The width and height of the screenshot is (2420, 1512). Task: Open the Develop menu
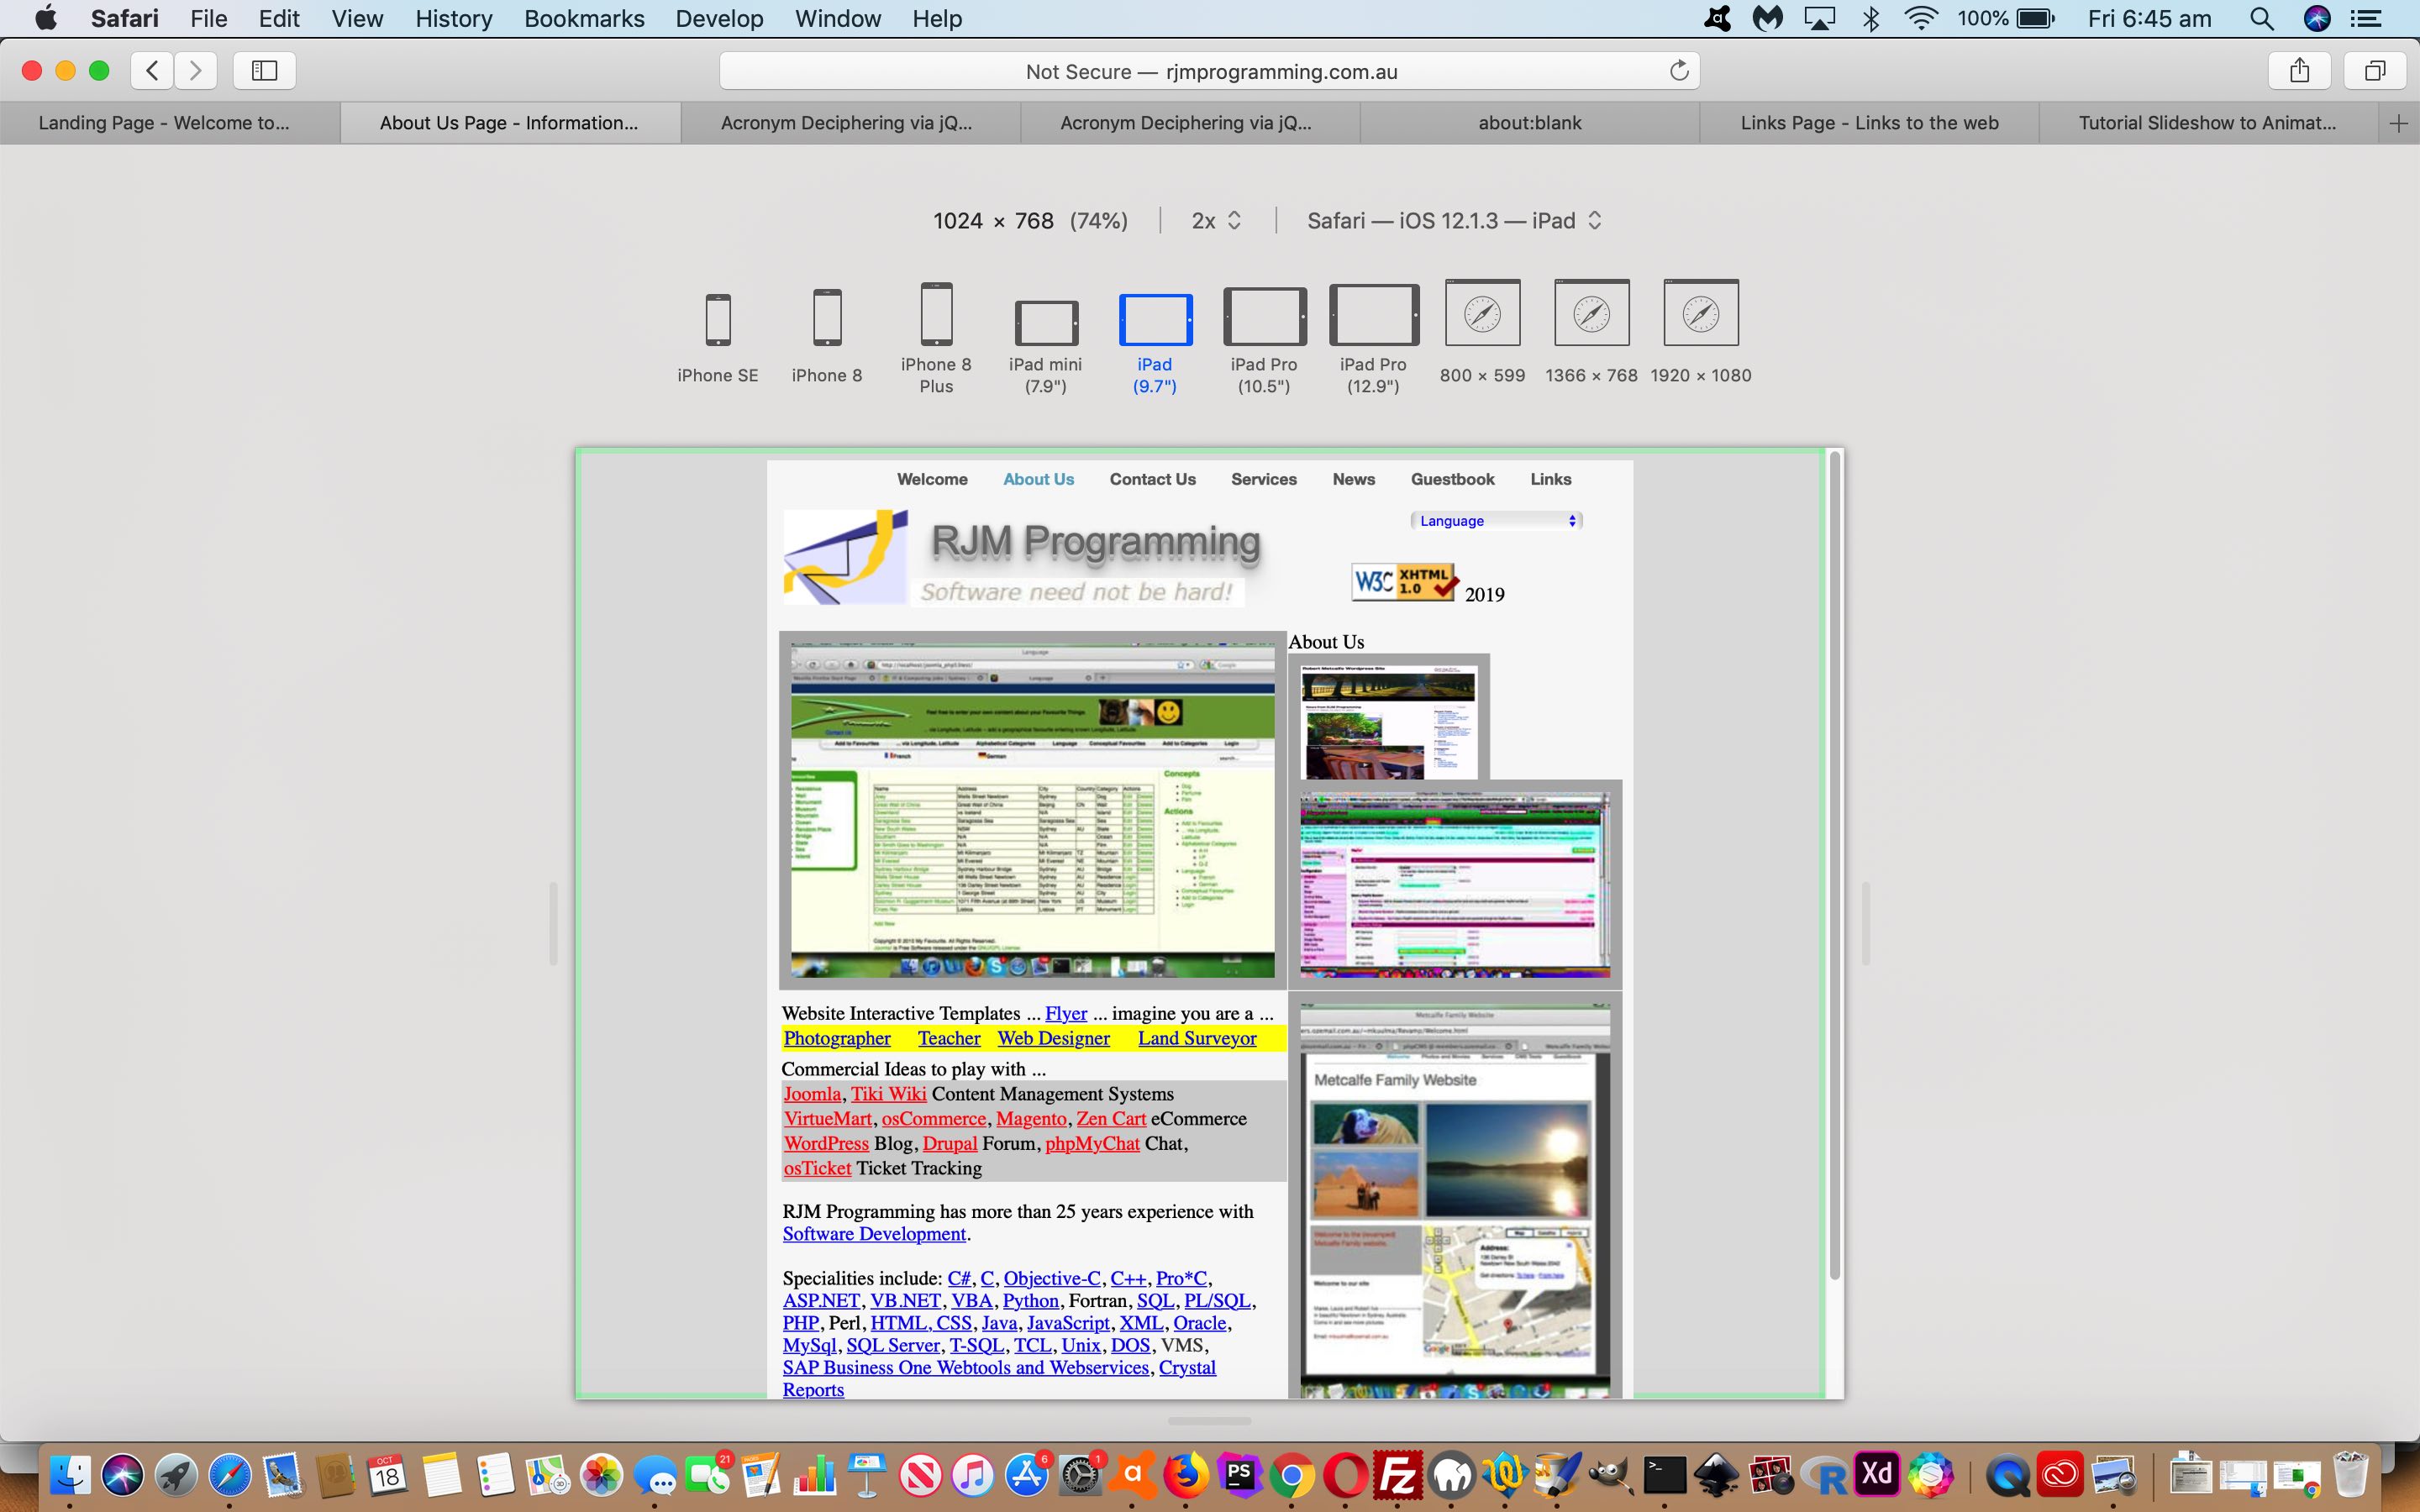[x=719, y=18]
